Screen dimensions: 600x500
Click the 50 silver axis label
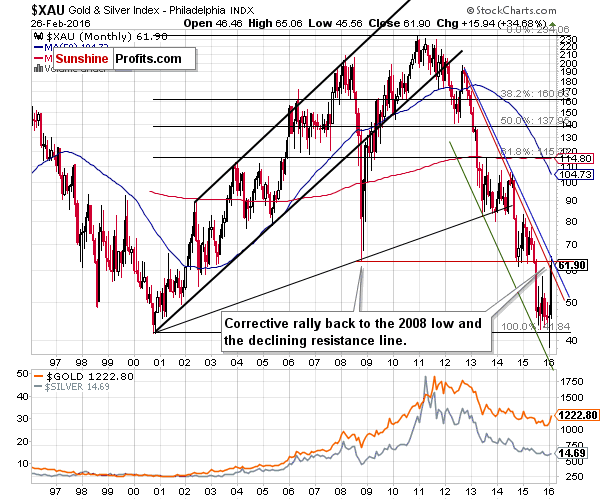click(x=23, y=374)
